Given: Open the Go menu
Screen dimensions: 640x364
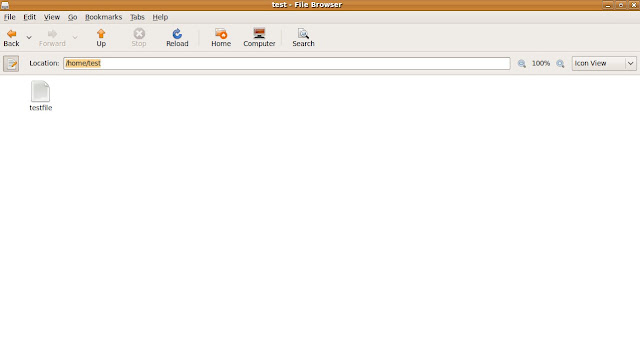Looking at the screenshot, I should click(x=72, y=17).
